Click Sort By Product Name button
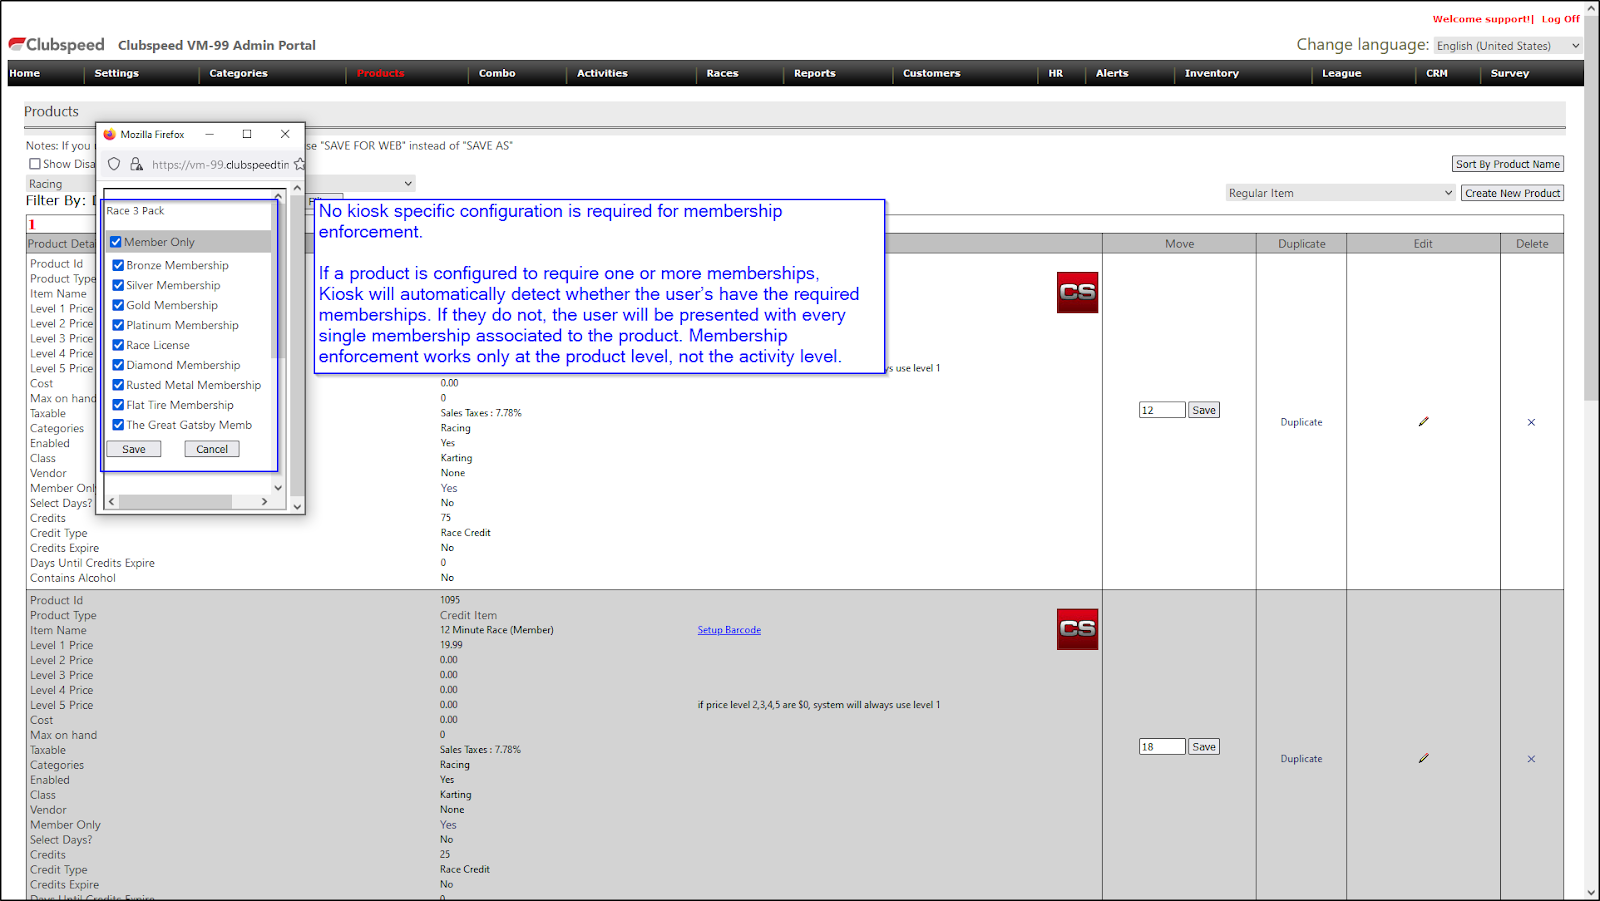 [x=1508, y=164]
